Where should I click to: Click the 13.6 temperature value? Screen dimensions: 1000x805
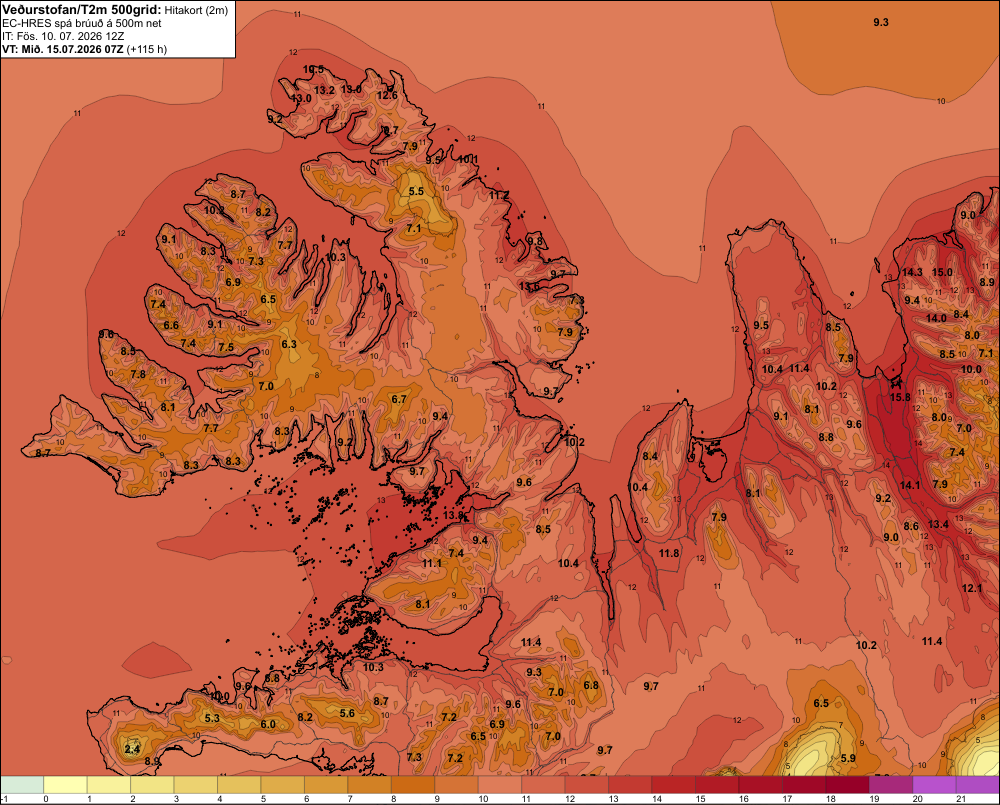[x=529, y=286]
